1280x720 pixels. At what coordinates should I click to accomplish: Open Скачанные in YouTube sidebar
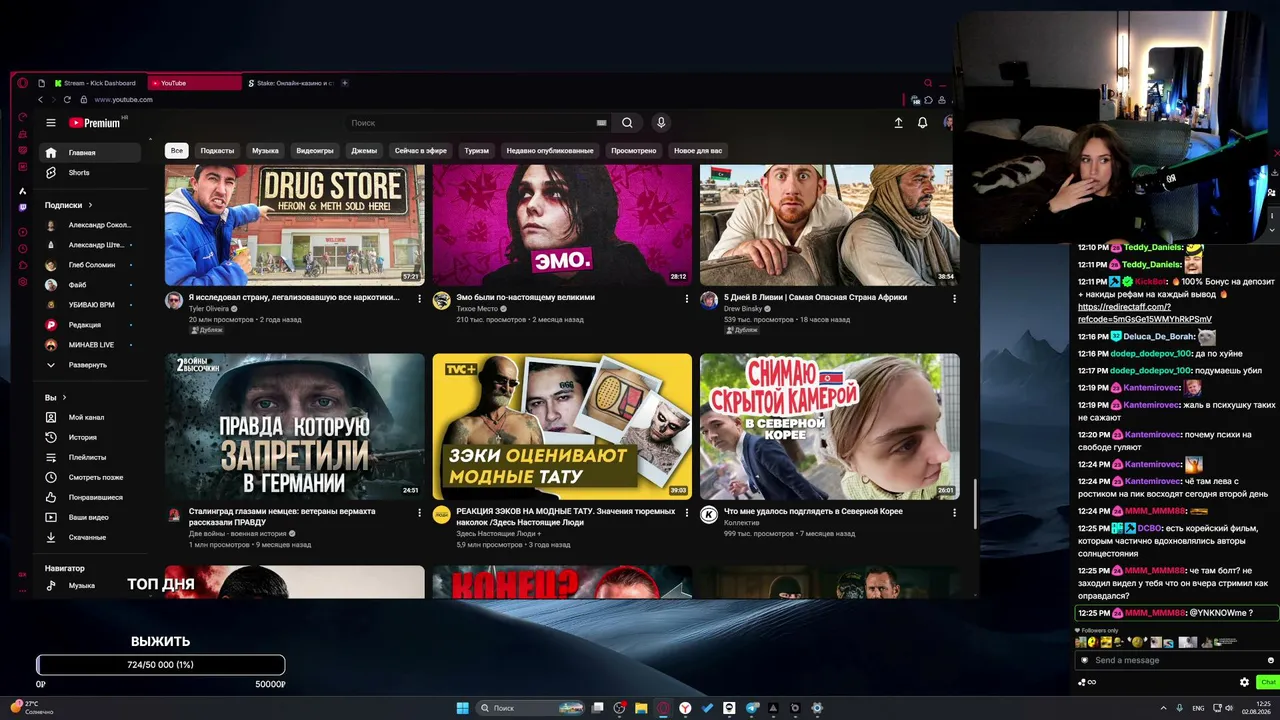tap(90, 537)
